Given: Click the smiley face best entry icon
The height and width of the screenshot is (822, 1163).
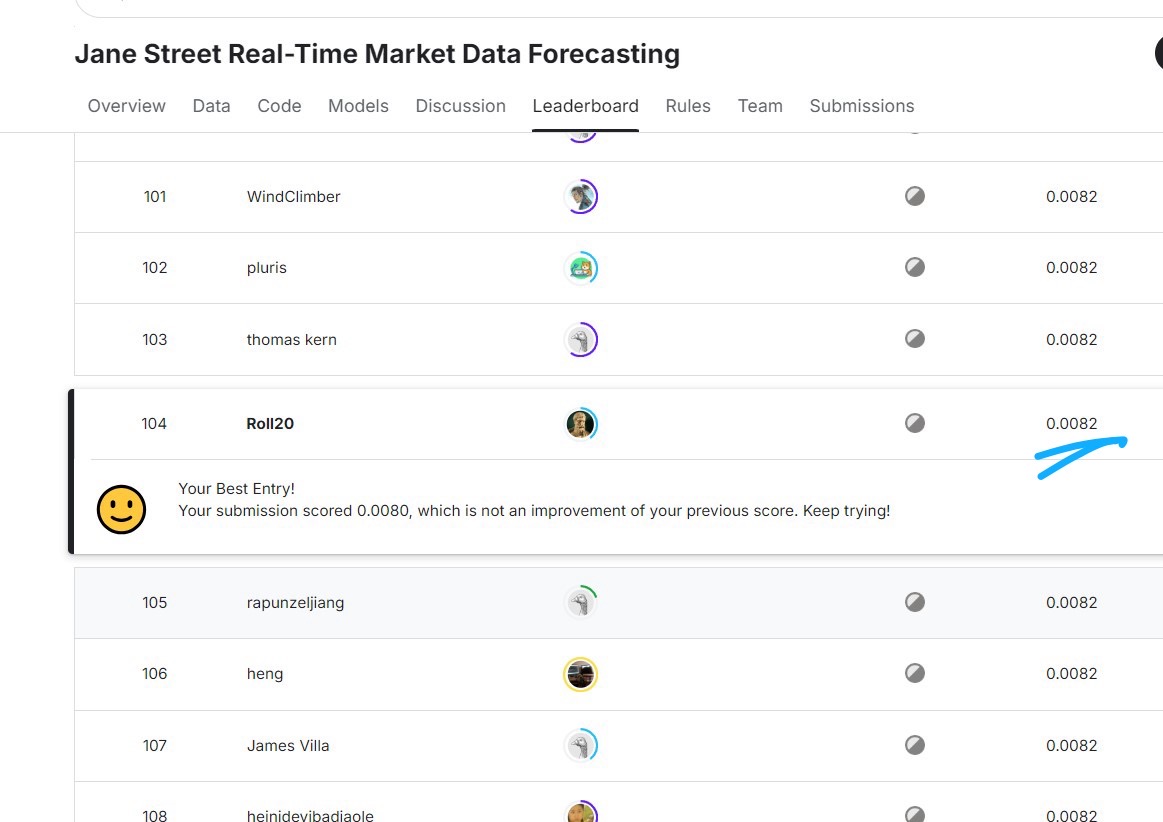Looking at the screenshot, I should tap(121, 510).
